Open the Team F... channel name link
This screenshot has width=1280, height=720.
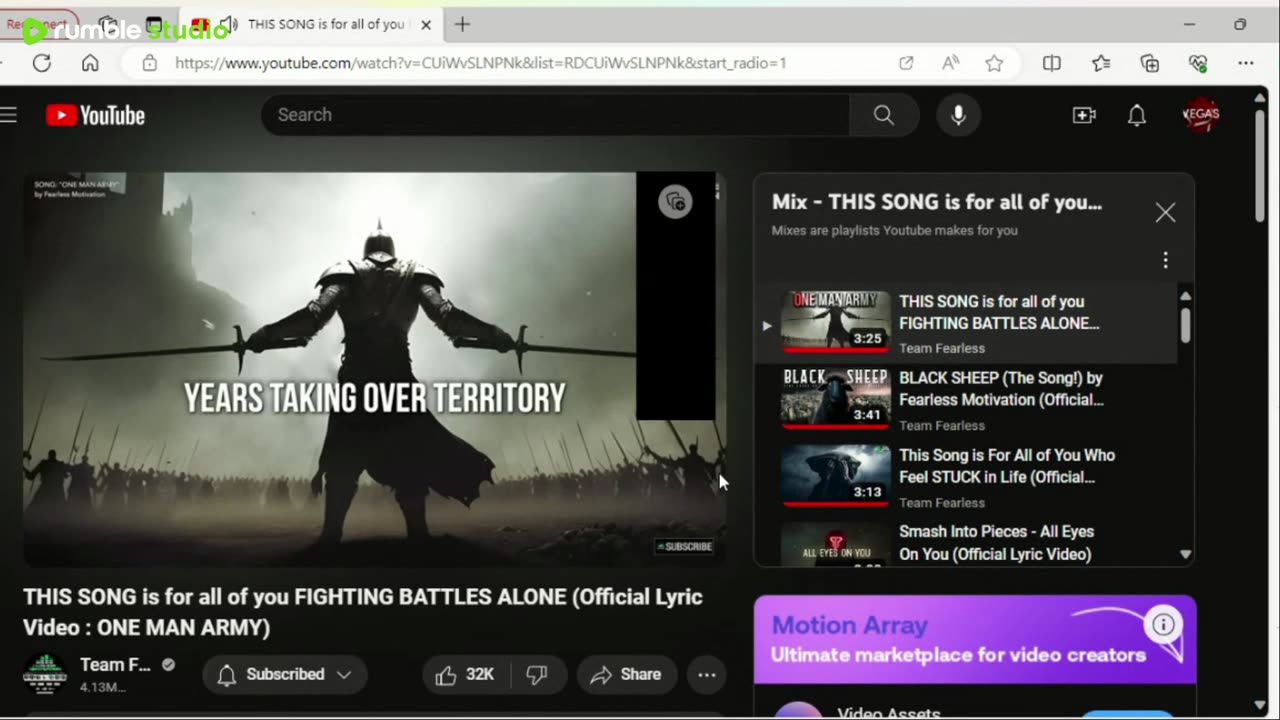pyautogui.click(x=115, y=665)
